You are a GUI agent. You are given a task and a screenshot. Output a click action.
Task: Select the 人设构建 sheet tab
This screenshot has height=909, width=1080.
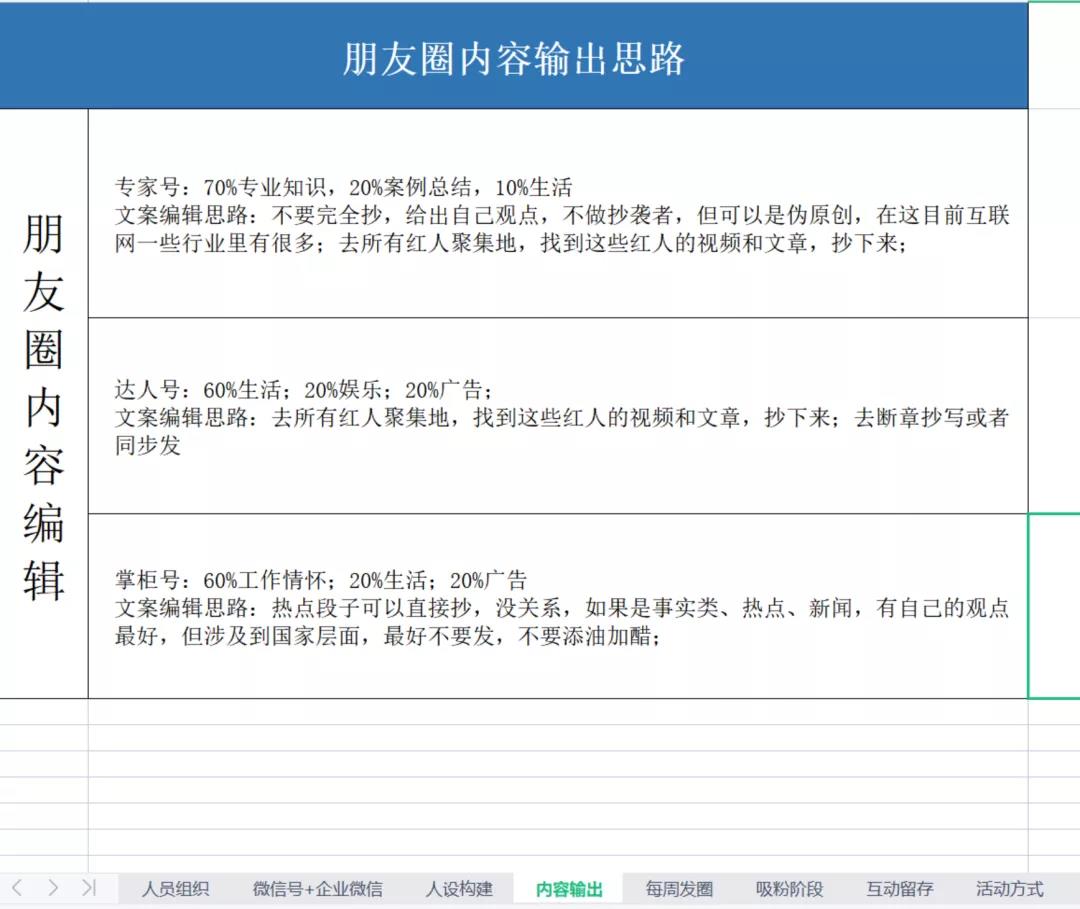pyautogui.click(x=459, y=889)
